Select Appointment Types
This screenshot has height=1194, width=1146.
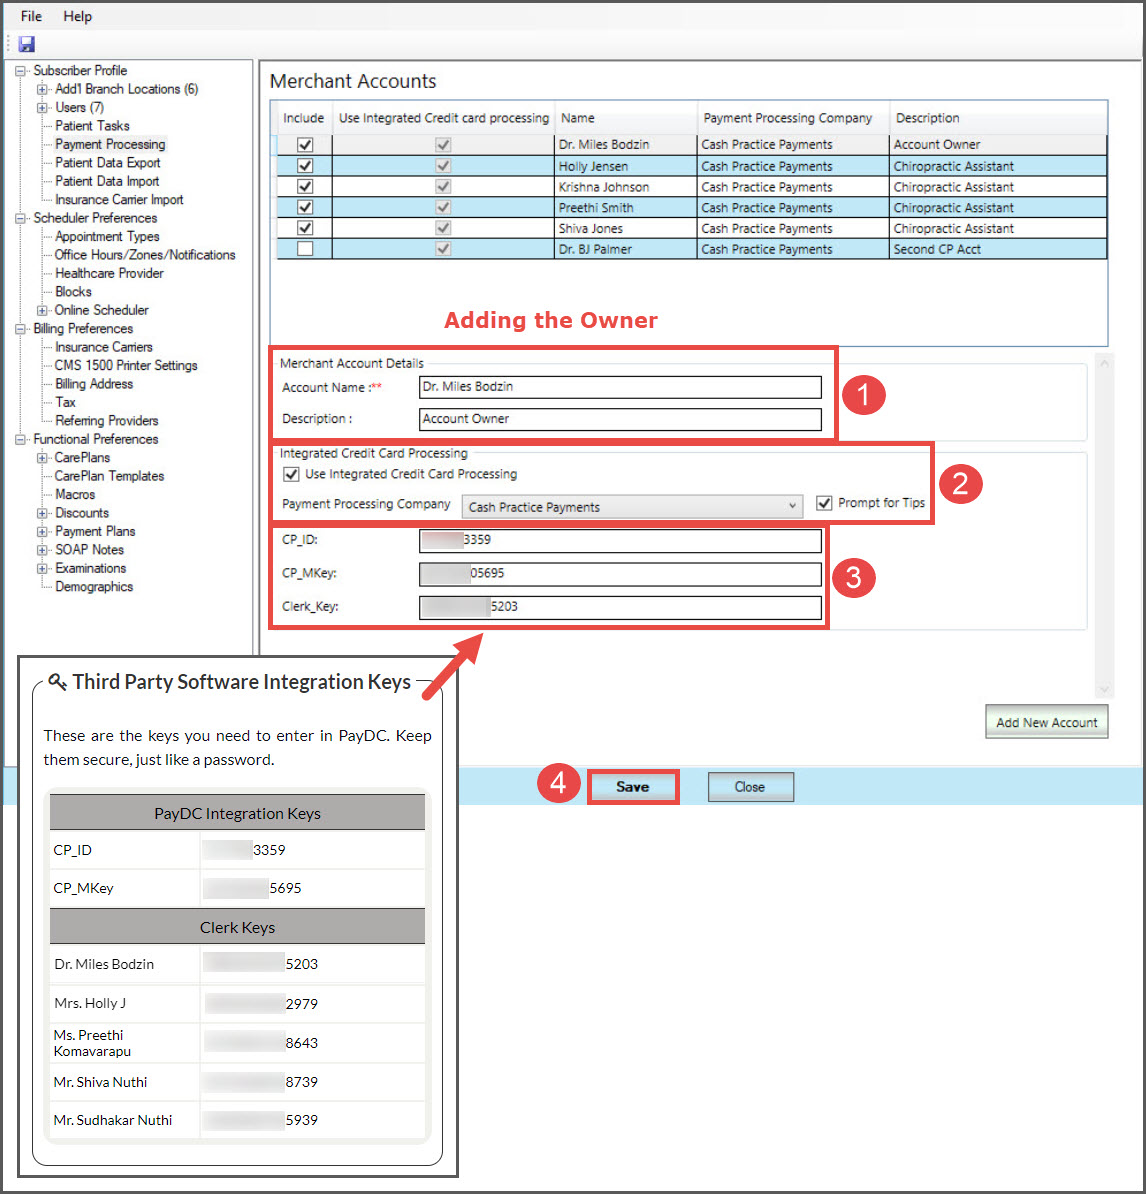(x=107, y=236)
